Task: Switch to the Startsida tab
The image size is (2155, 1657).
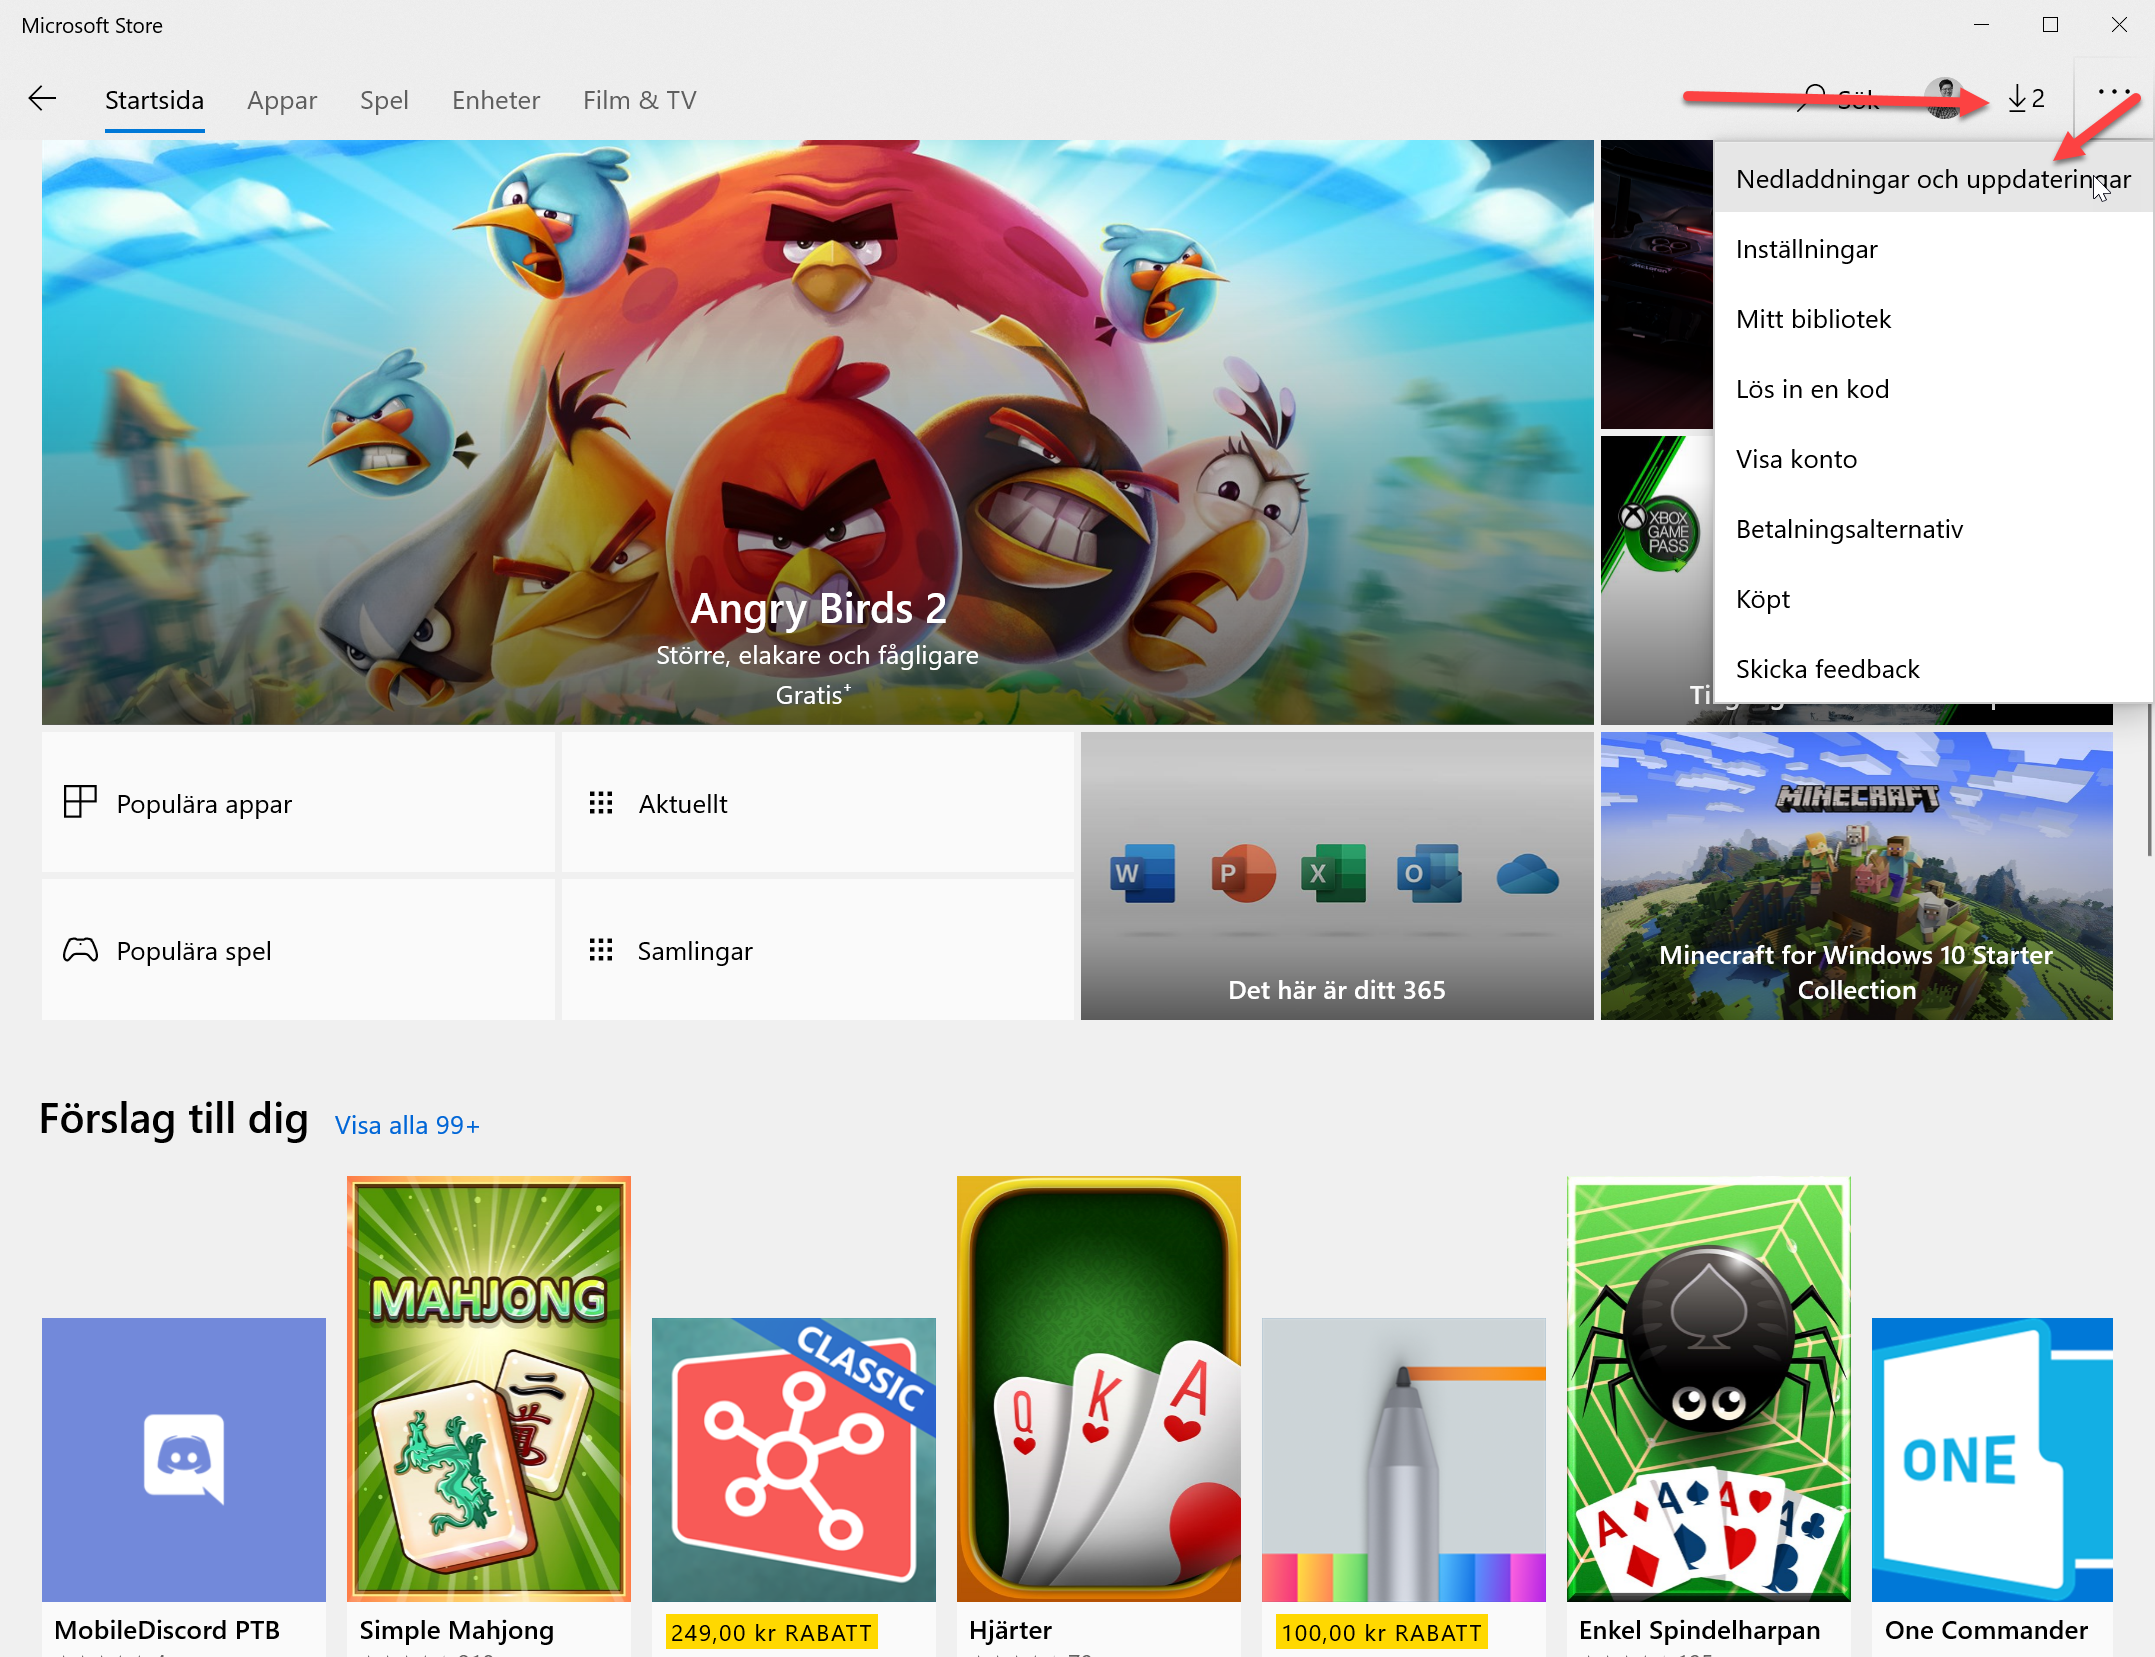Action: click(154, 100)
